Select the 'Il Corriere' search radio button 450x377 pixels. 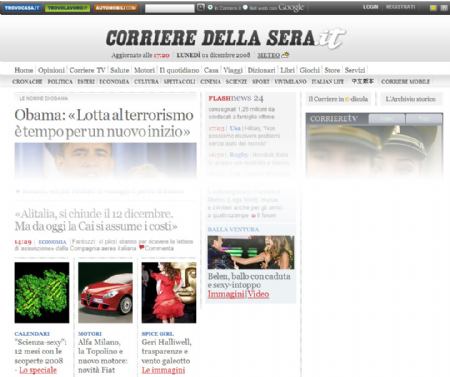pos(210,7)
